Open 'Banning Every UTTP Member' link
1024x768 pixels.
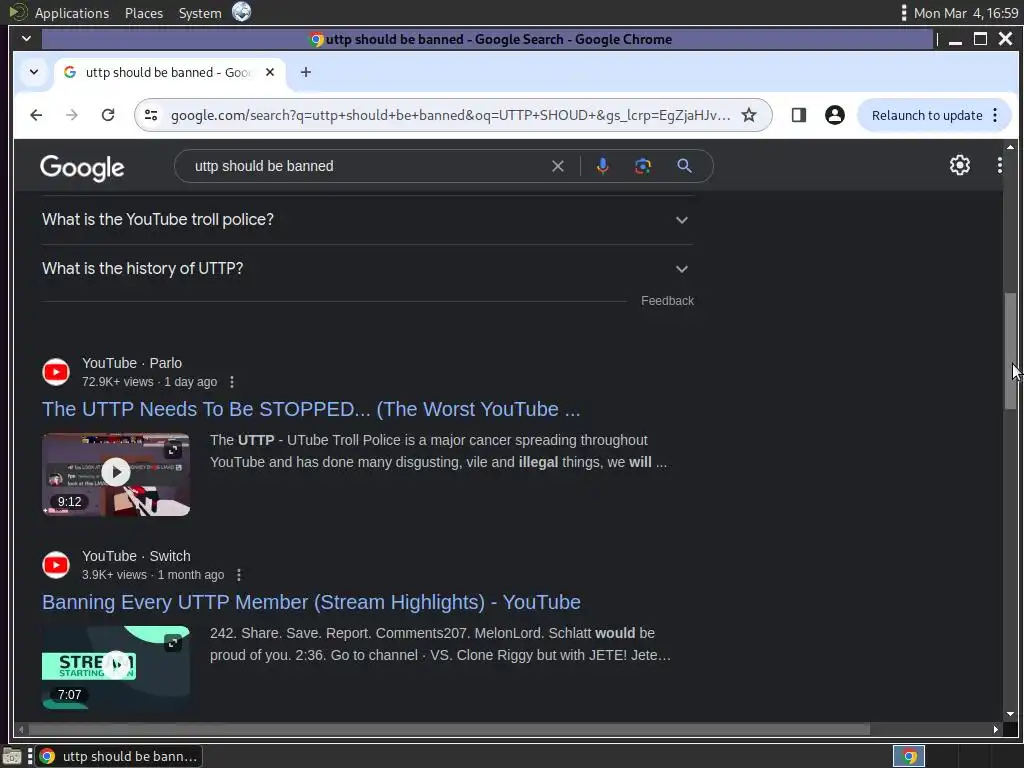[311, 602]
